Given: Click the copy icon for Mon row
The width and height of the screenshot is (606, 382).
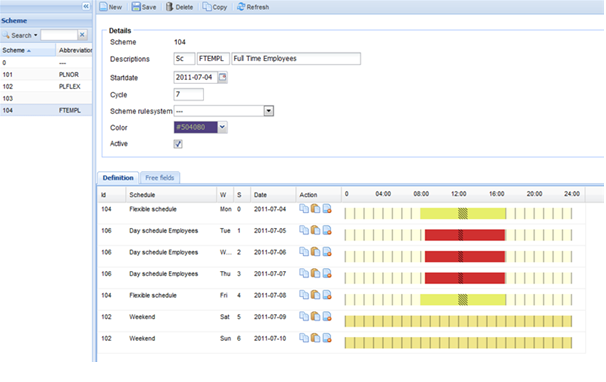Looking at the screenshot, I should 304,209.
